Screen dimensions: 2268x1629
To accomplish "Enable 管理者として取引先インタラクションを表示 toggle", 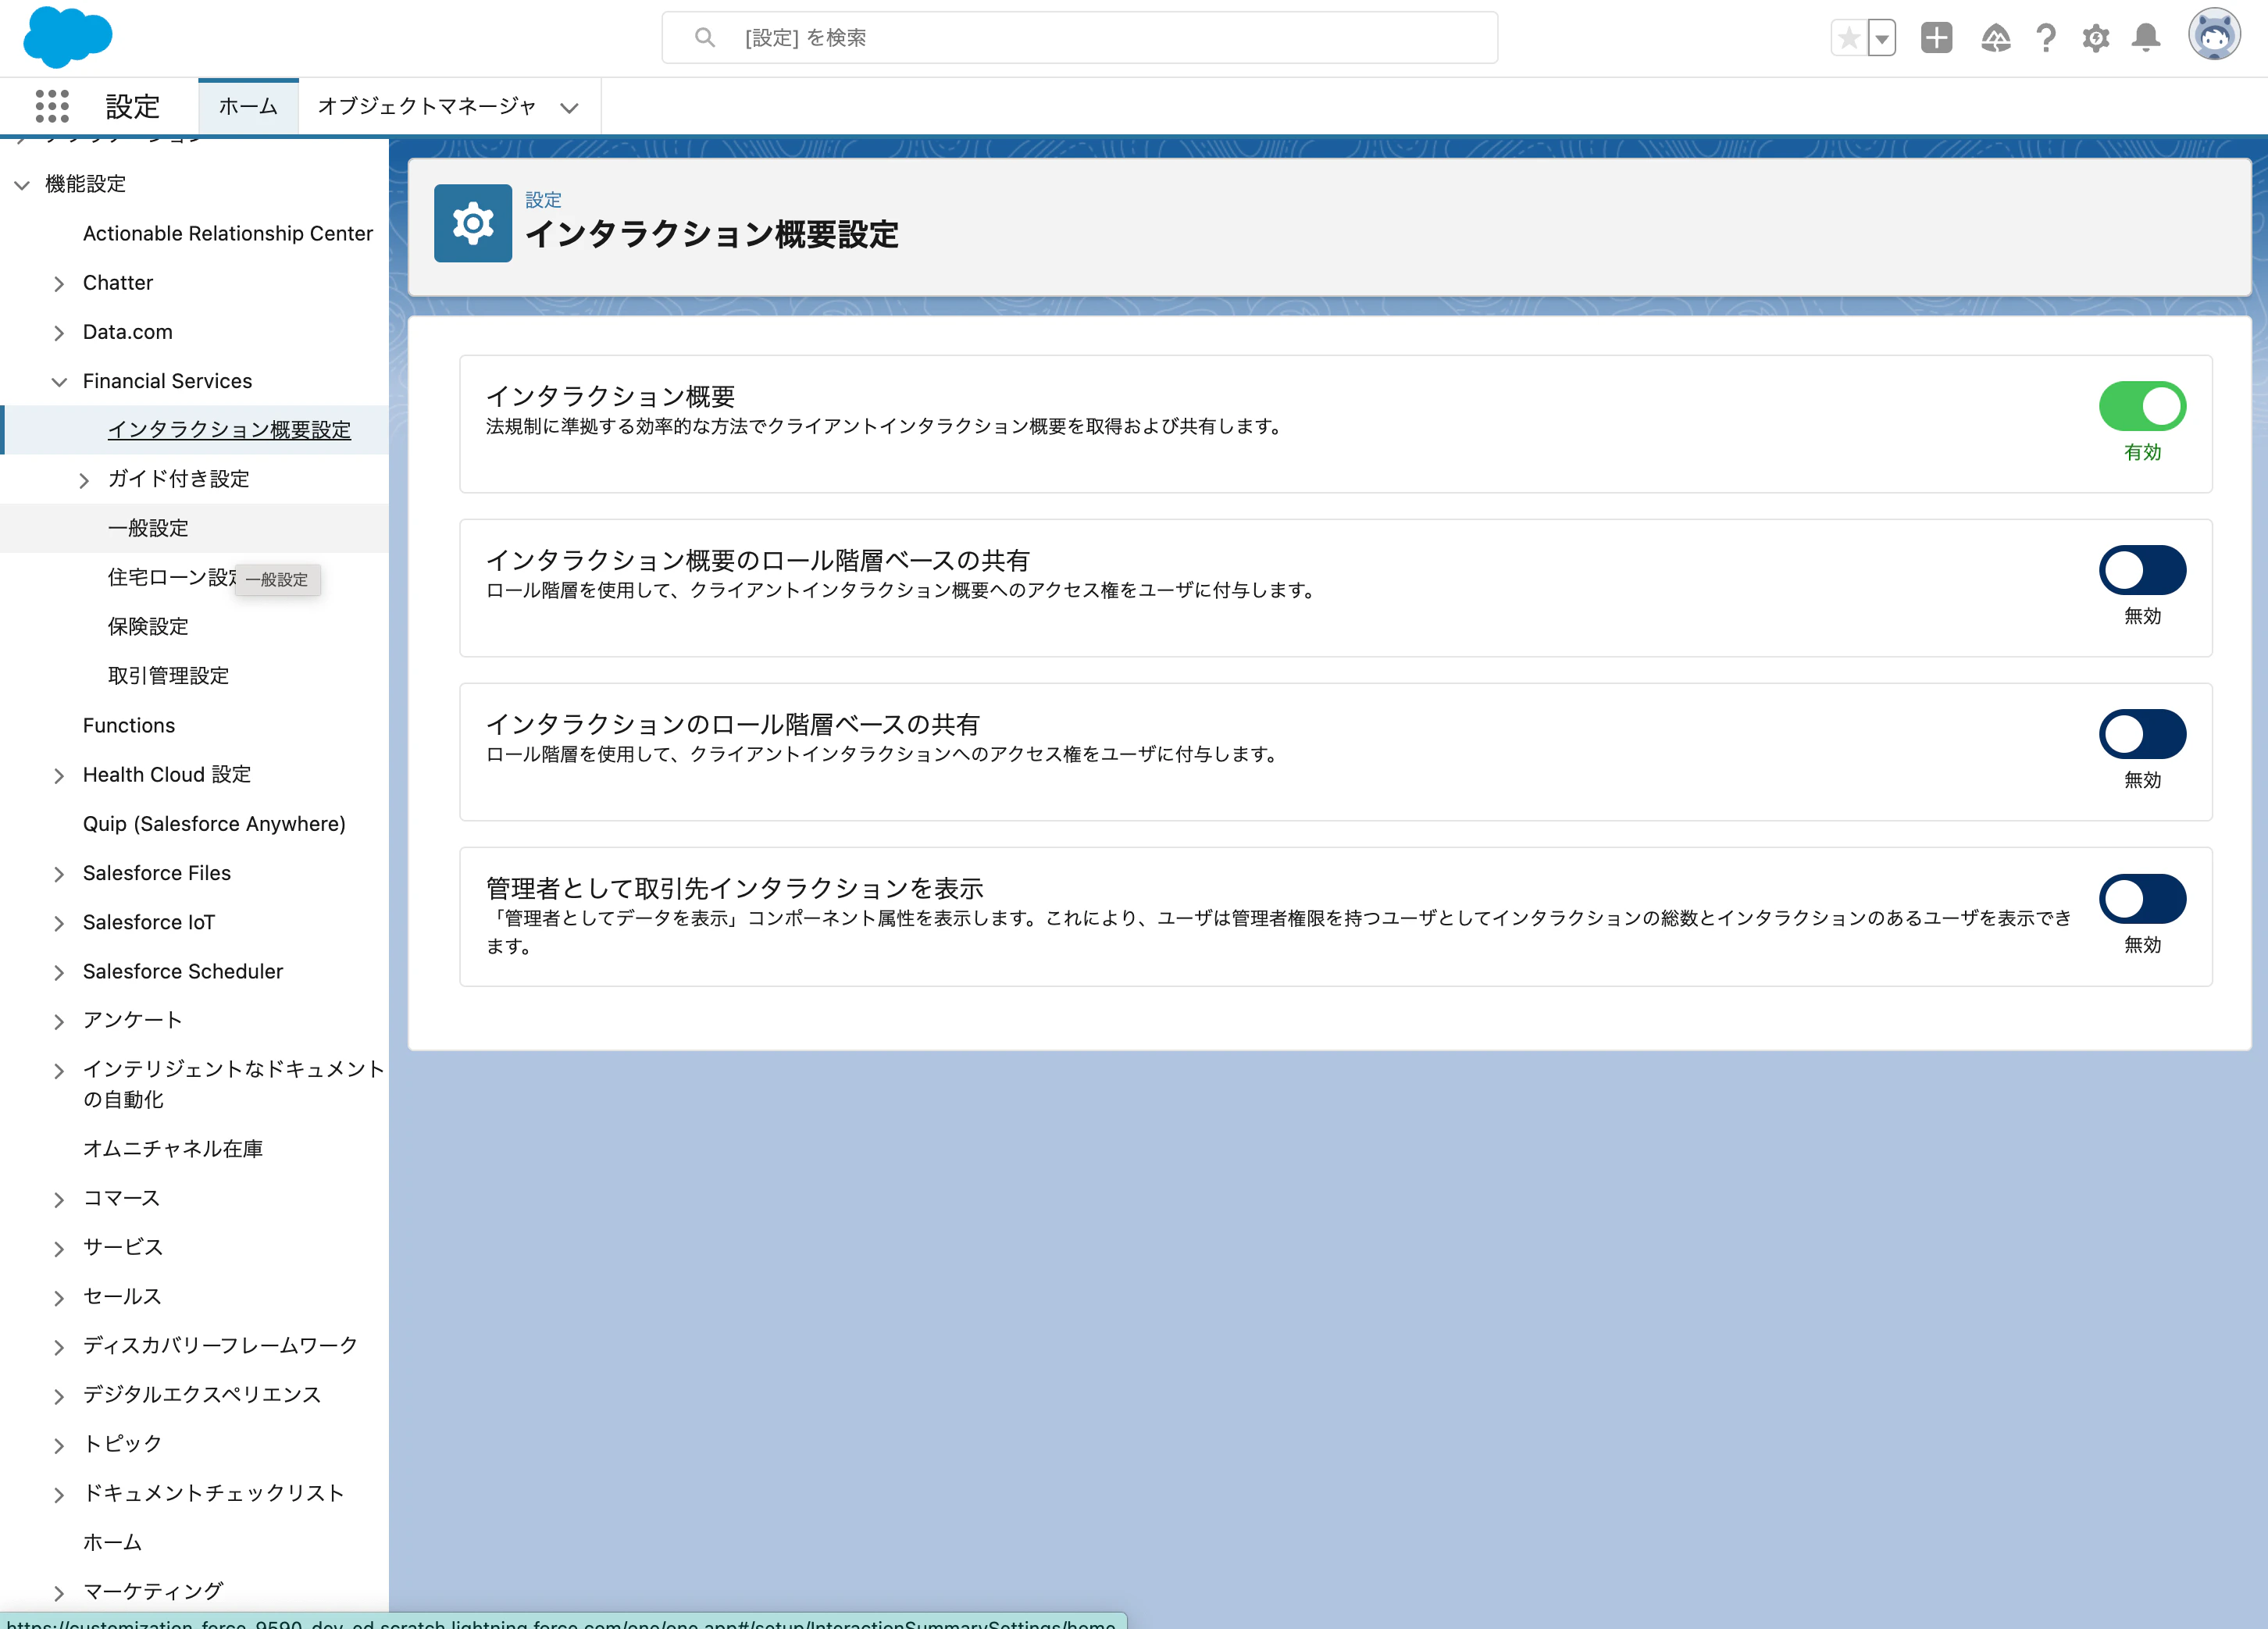I will click(x=2142, y=898).
